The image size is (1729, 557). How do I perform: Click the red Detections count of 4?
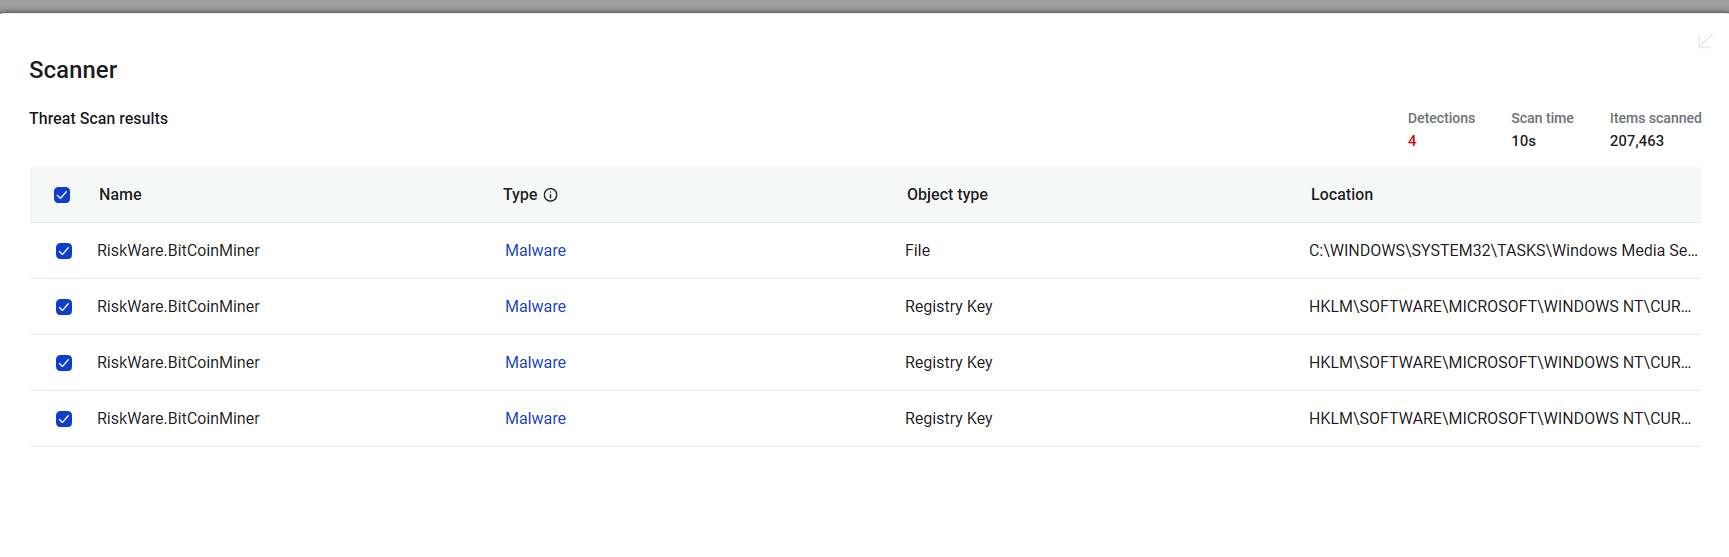pyautogui.click(x=1412, y=141)
